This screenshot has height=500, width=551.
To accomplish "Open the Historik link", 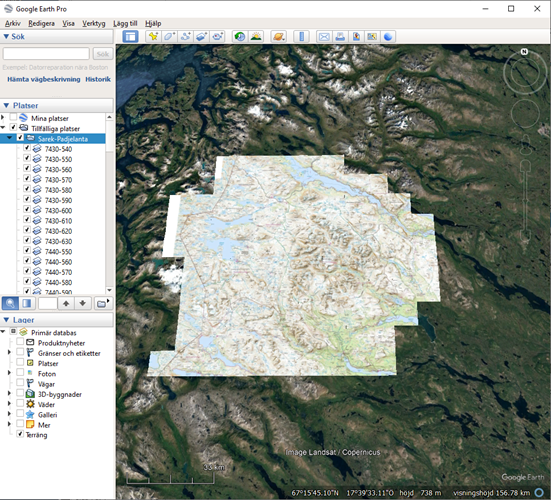I will coord(98,79).
